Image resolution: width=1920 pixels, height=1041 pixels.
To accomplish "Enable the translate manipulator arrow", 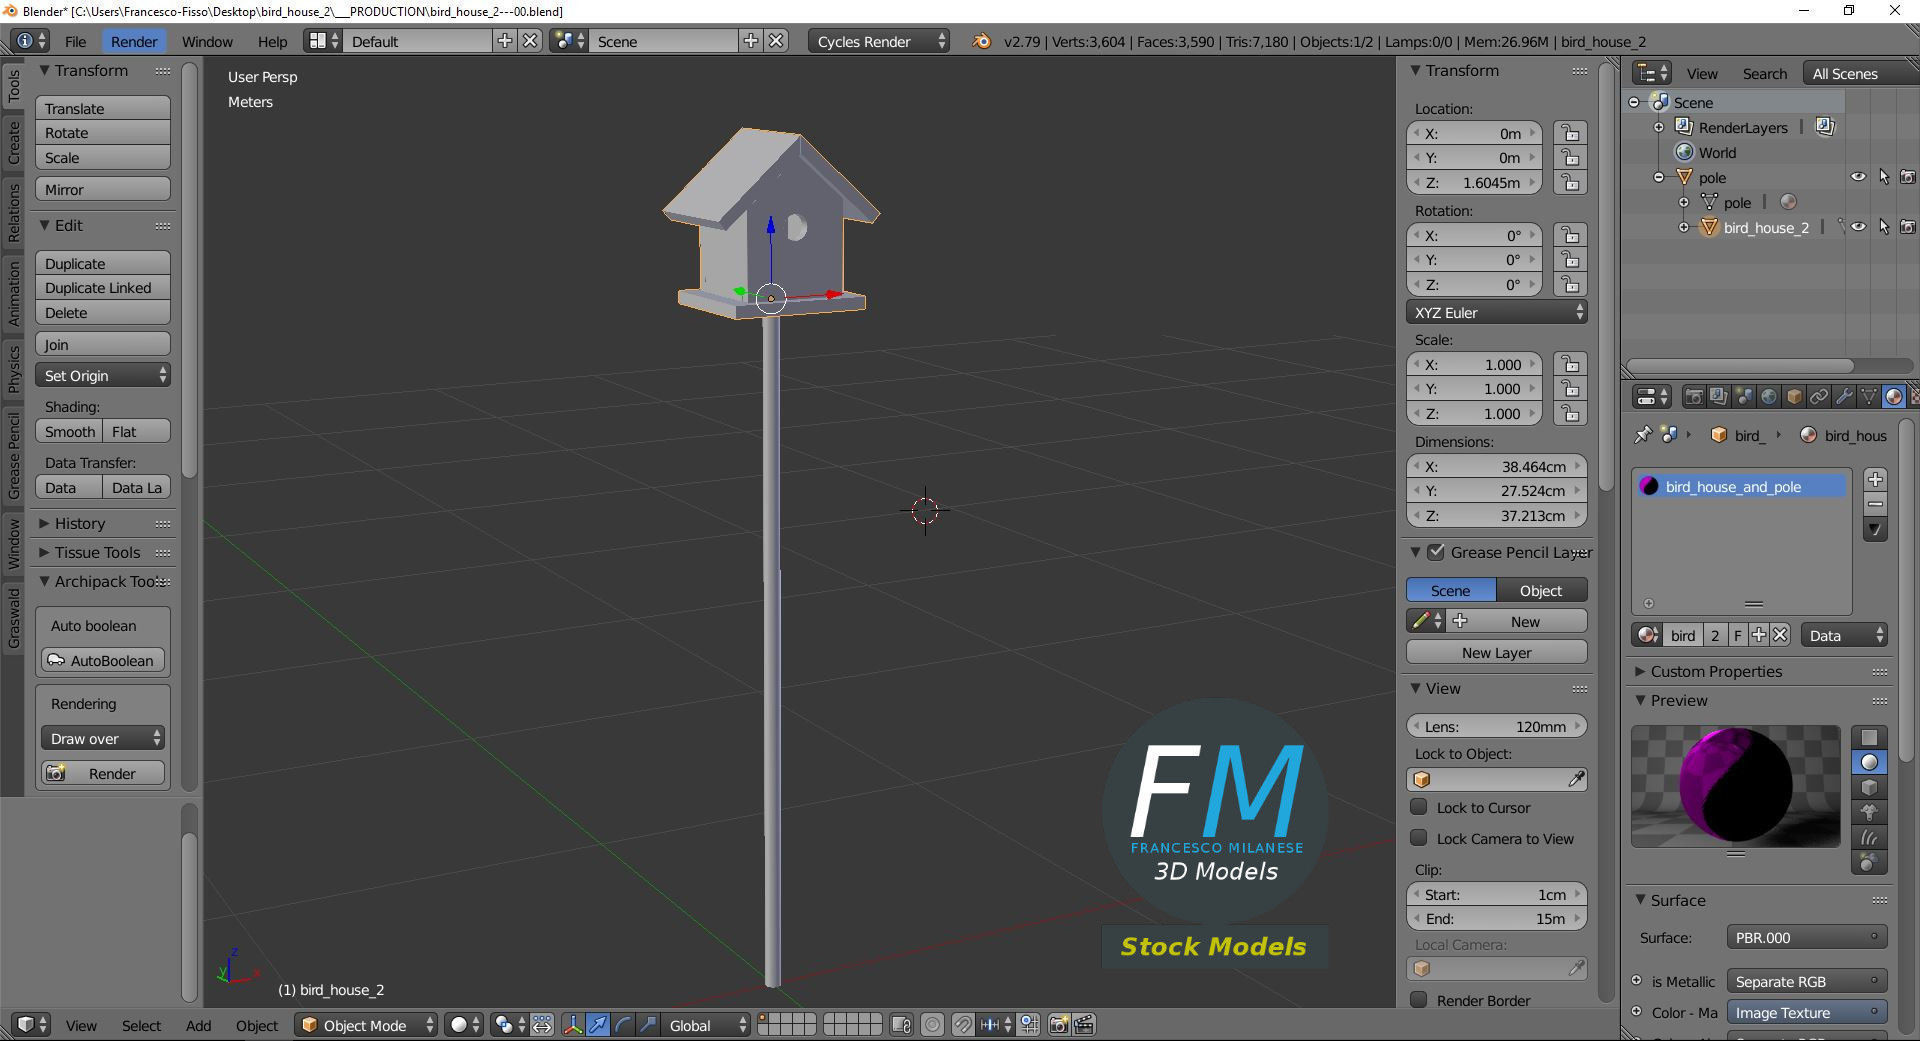I will pos(598,1025).
